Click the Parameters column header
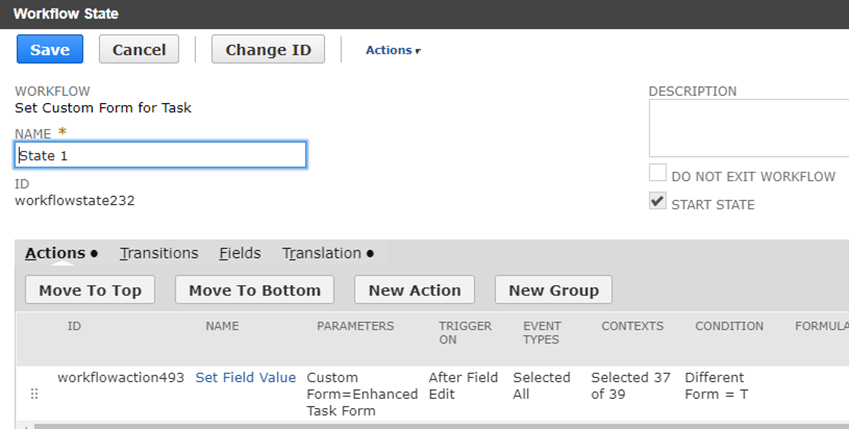Screen dimensions: 849x429 coord(355,326)
